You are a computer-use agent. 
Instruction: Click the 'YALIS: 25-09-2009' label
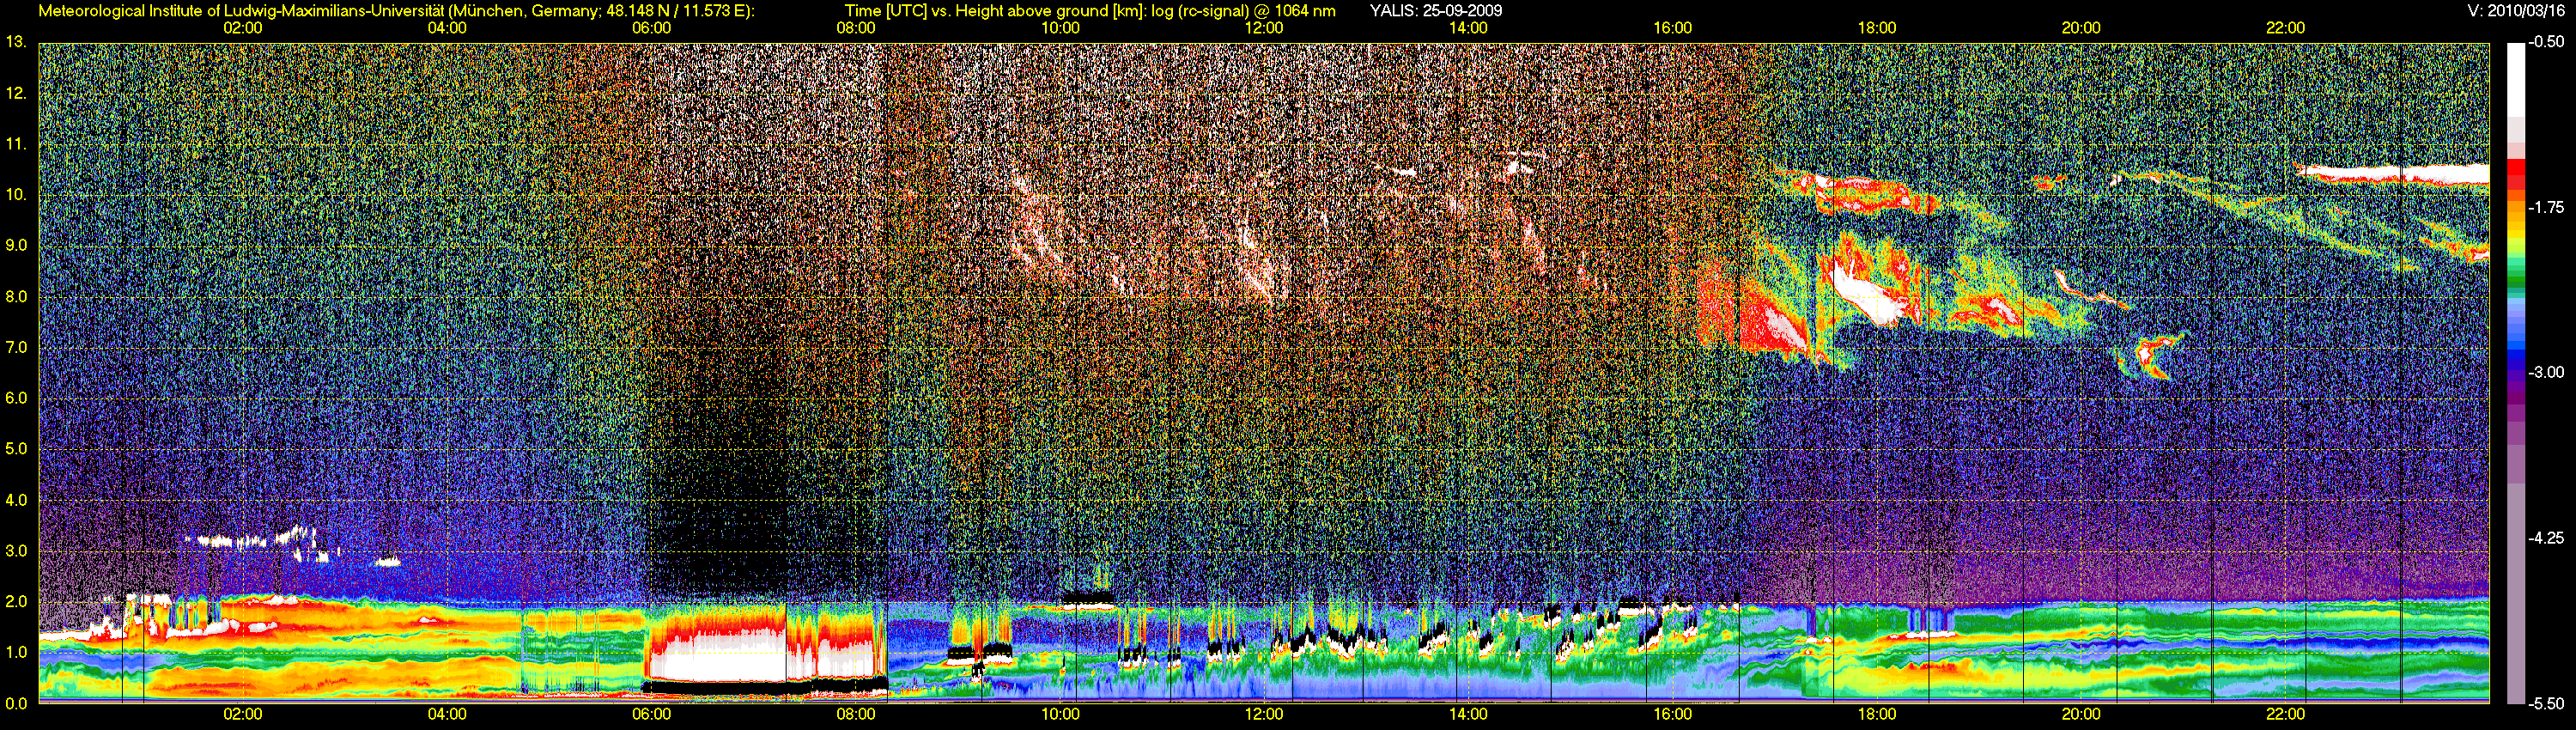tap(1435, 11)
